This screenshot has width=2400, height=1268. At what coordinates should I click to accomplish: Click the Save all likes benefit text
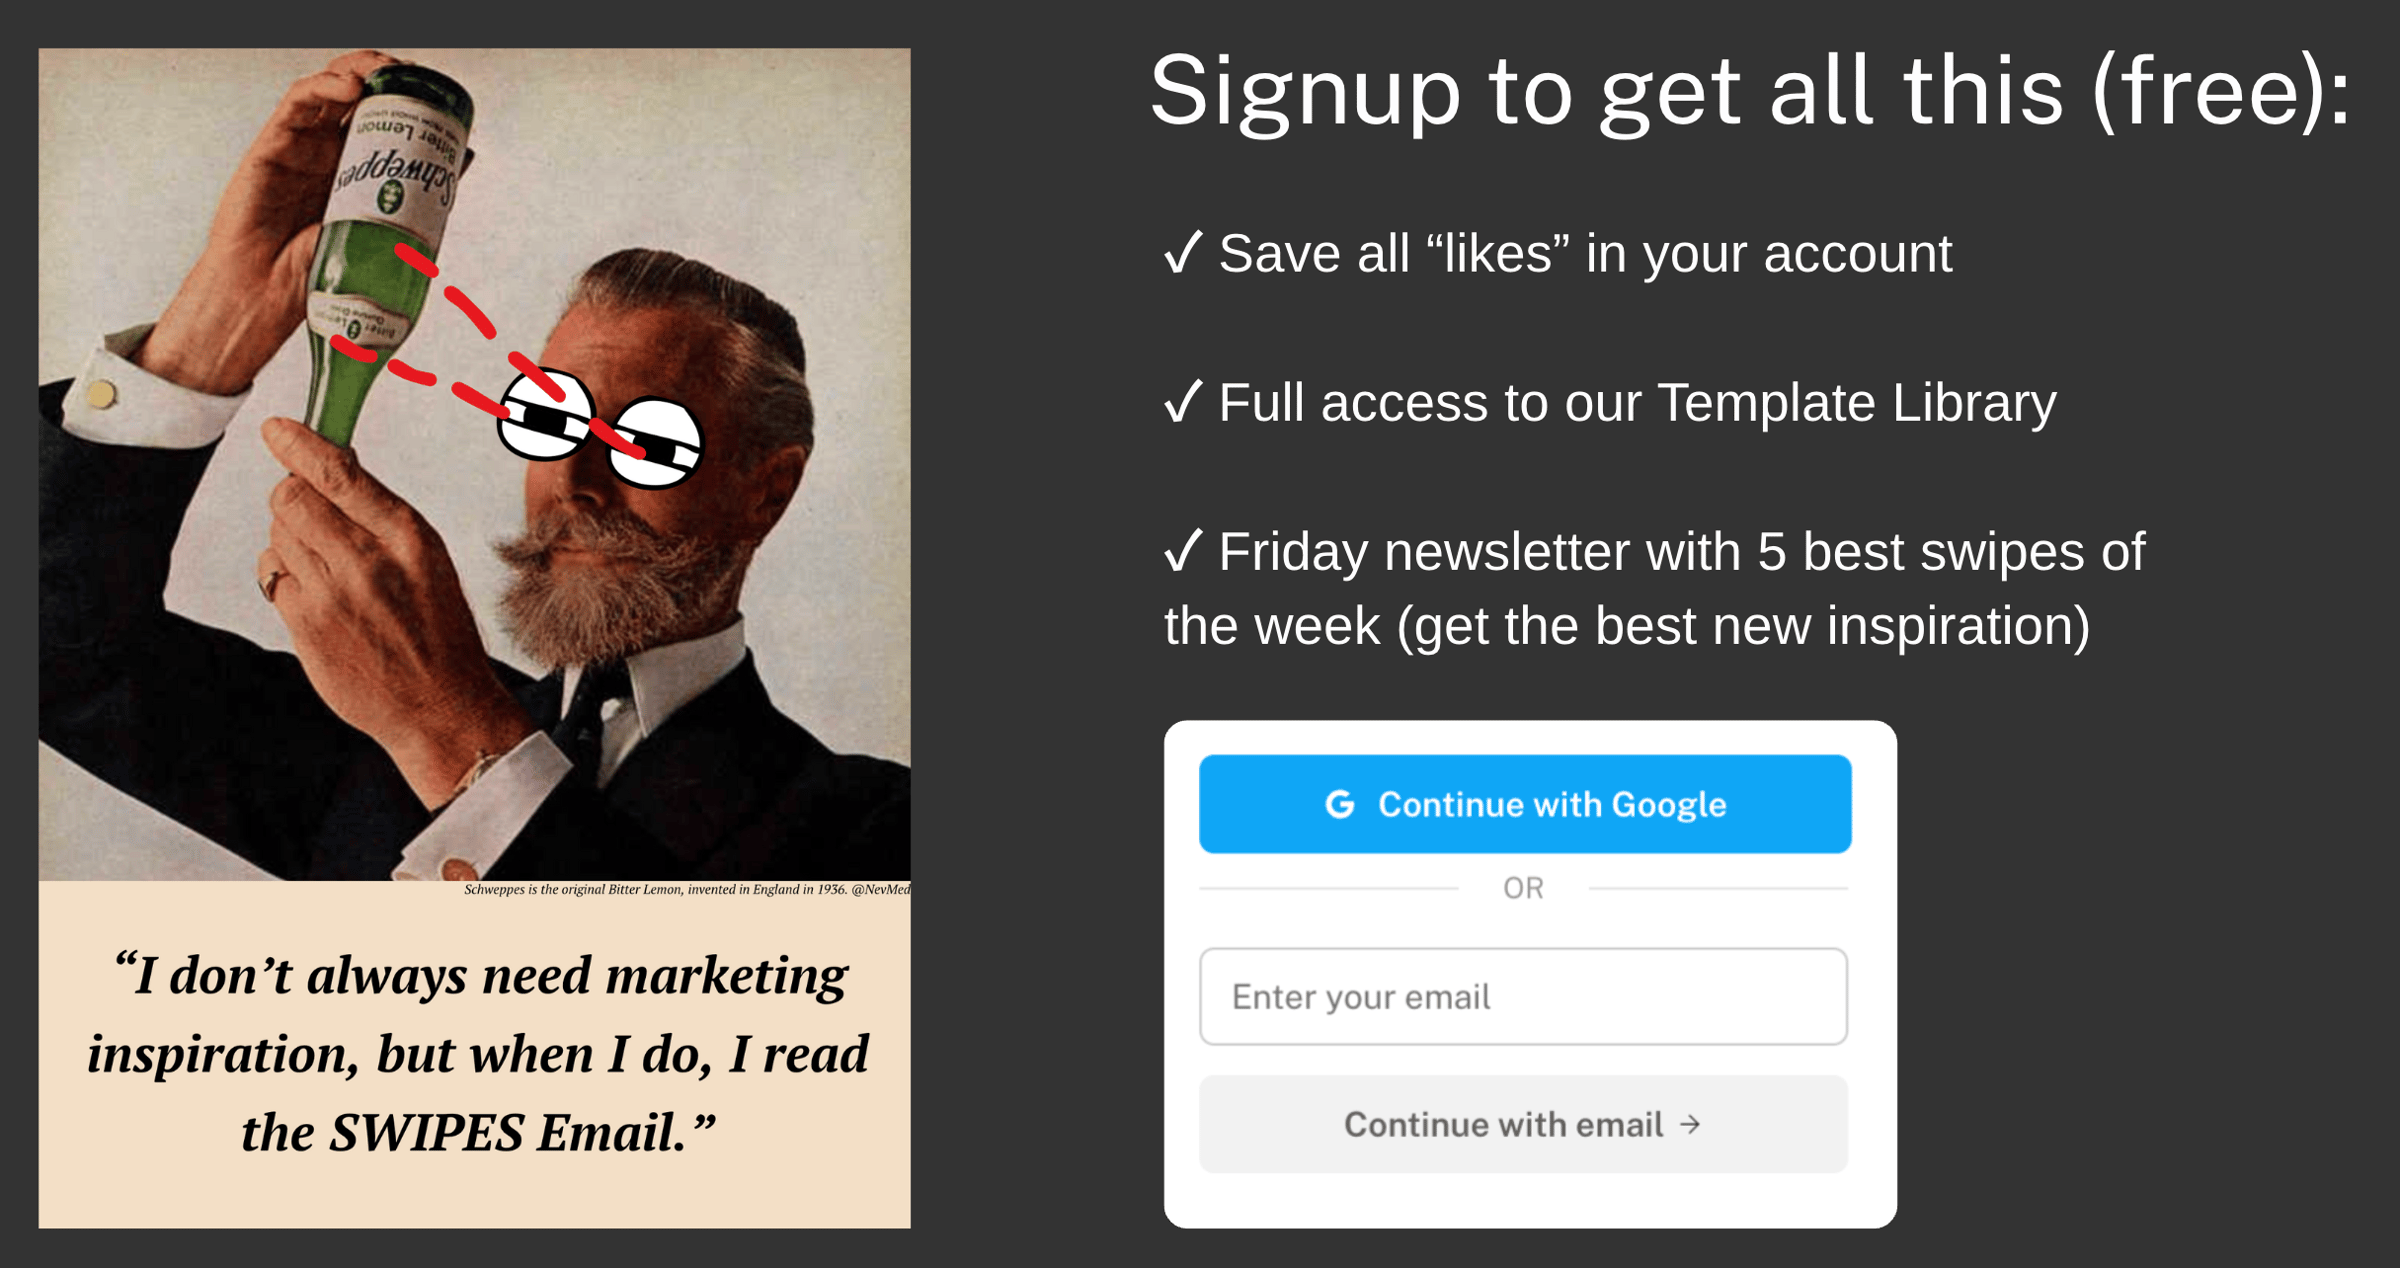pos(1585,253)
